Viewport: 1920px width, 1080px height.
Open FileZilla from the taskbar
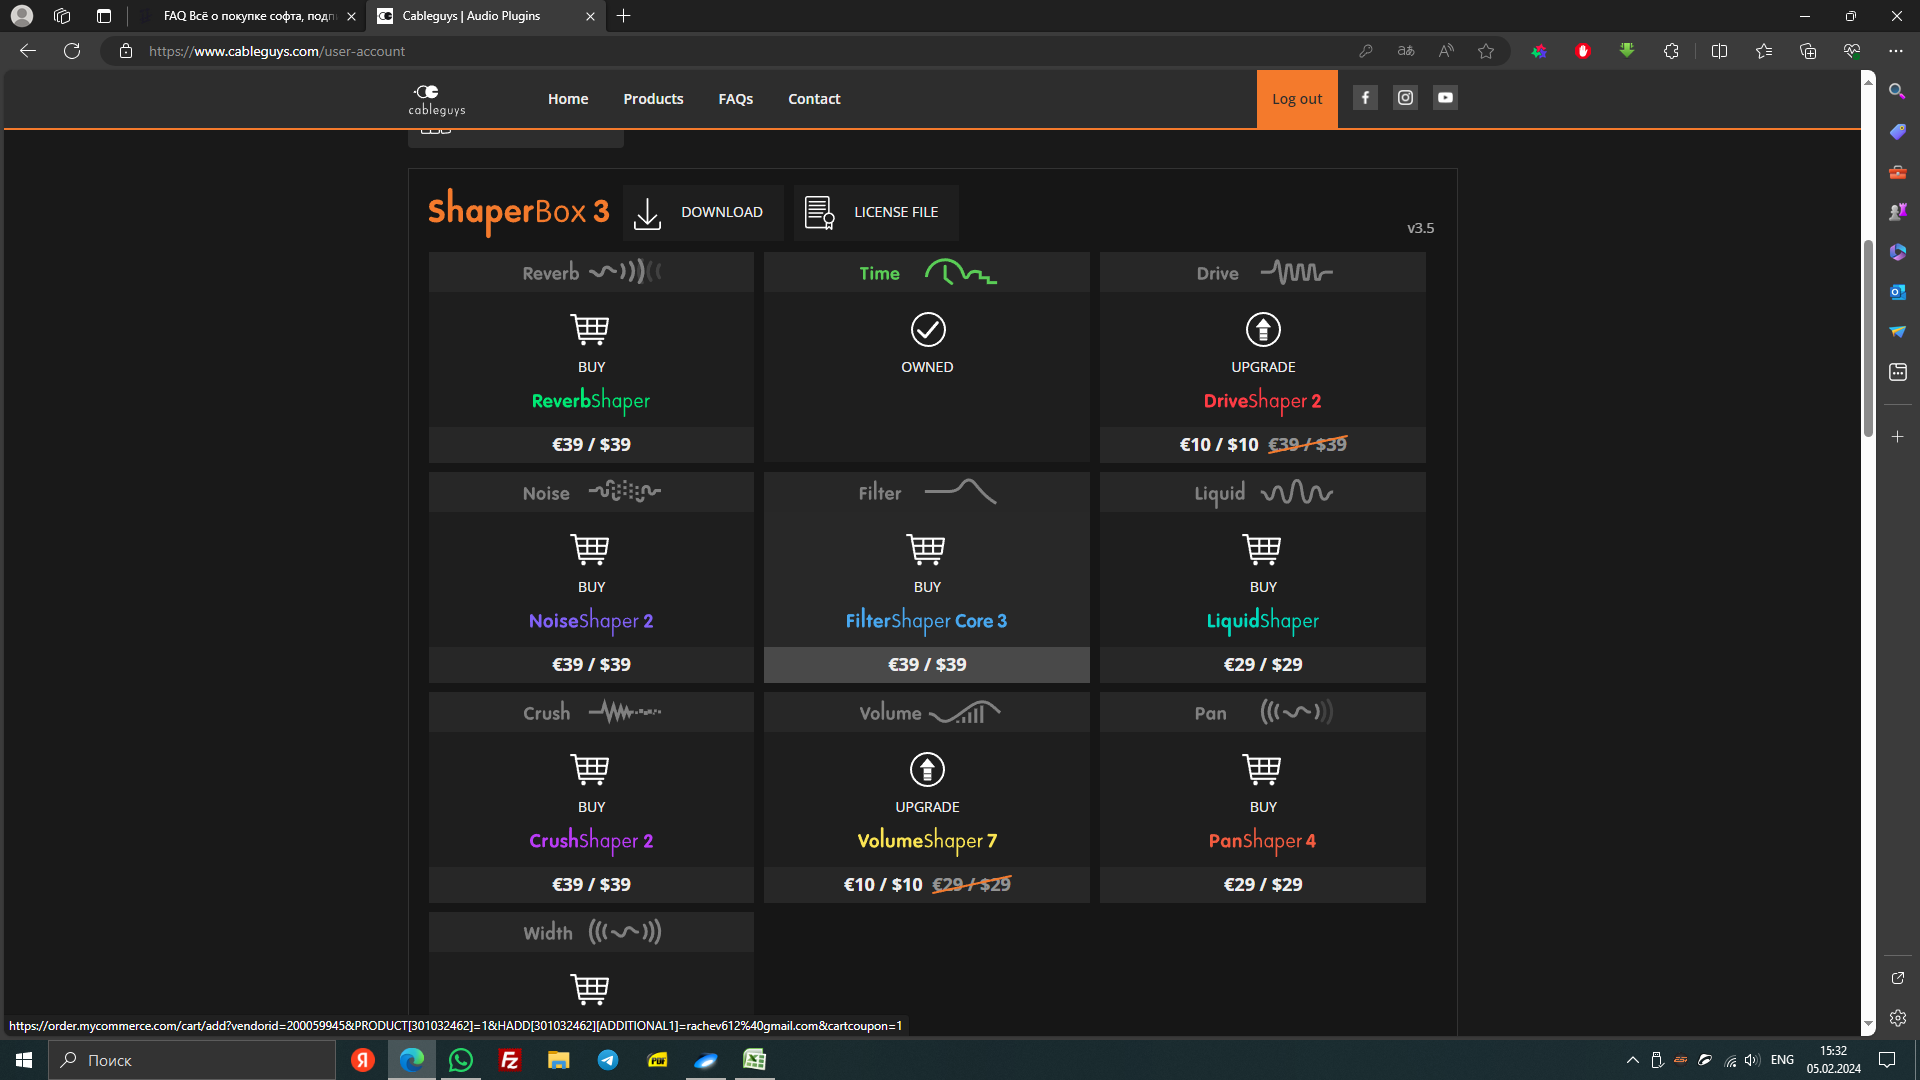pos(510,1060)
